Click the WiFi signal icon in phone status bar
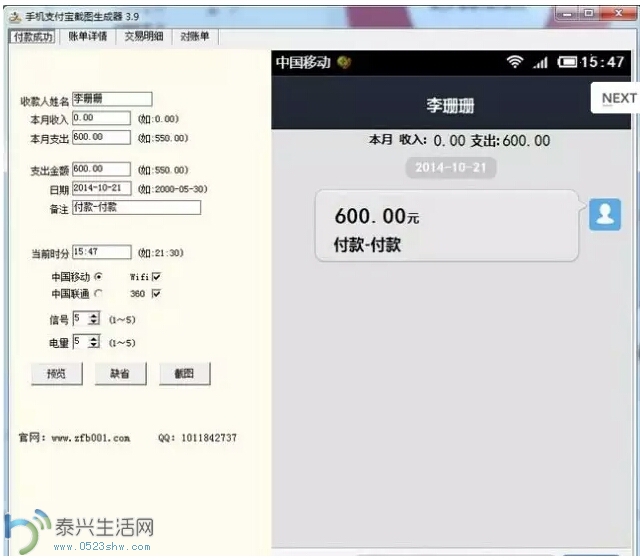 click(515, 62)
